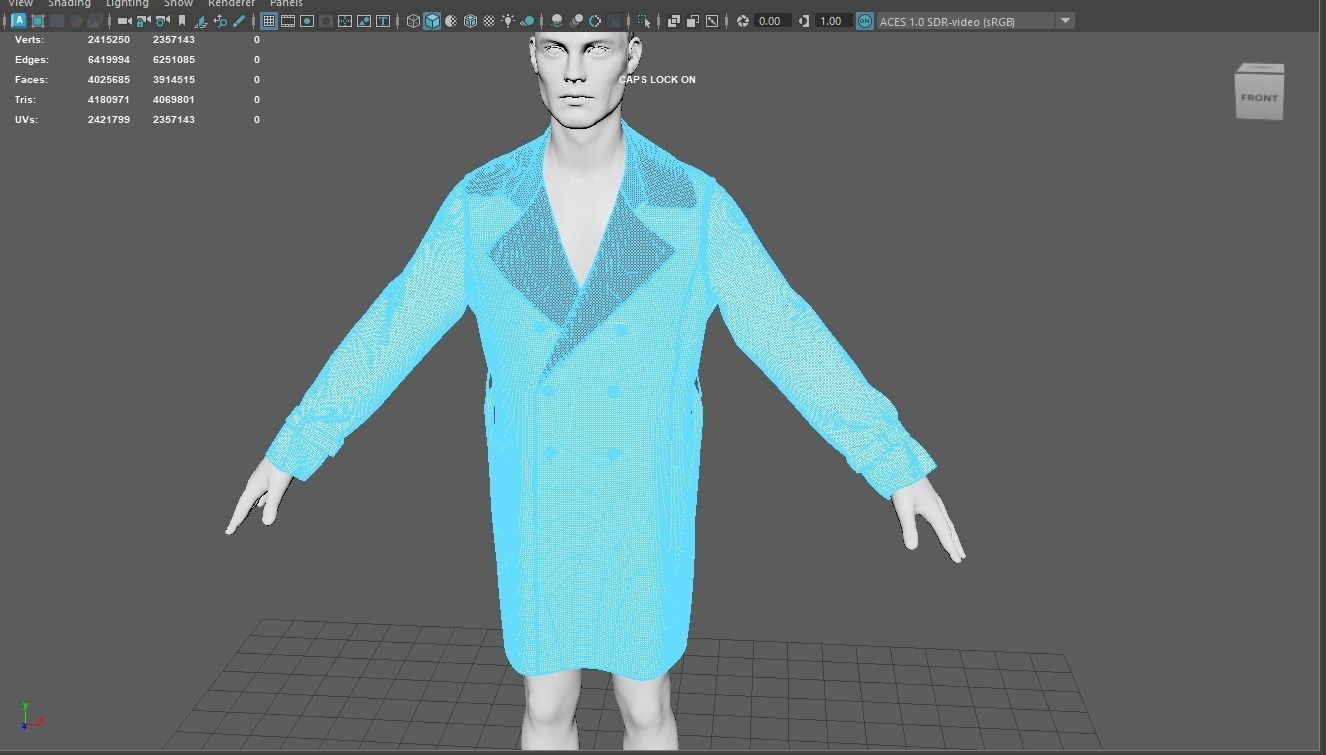Toggle the Safe Title overlay
This screenshot has width=1326, height=755.
(383, 21)
